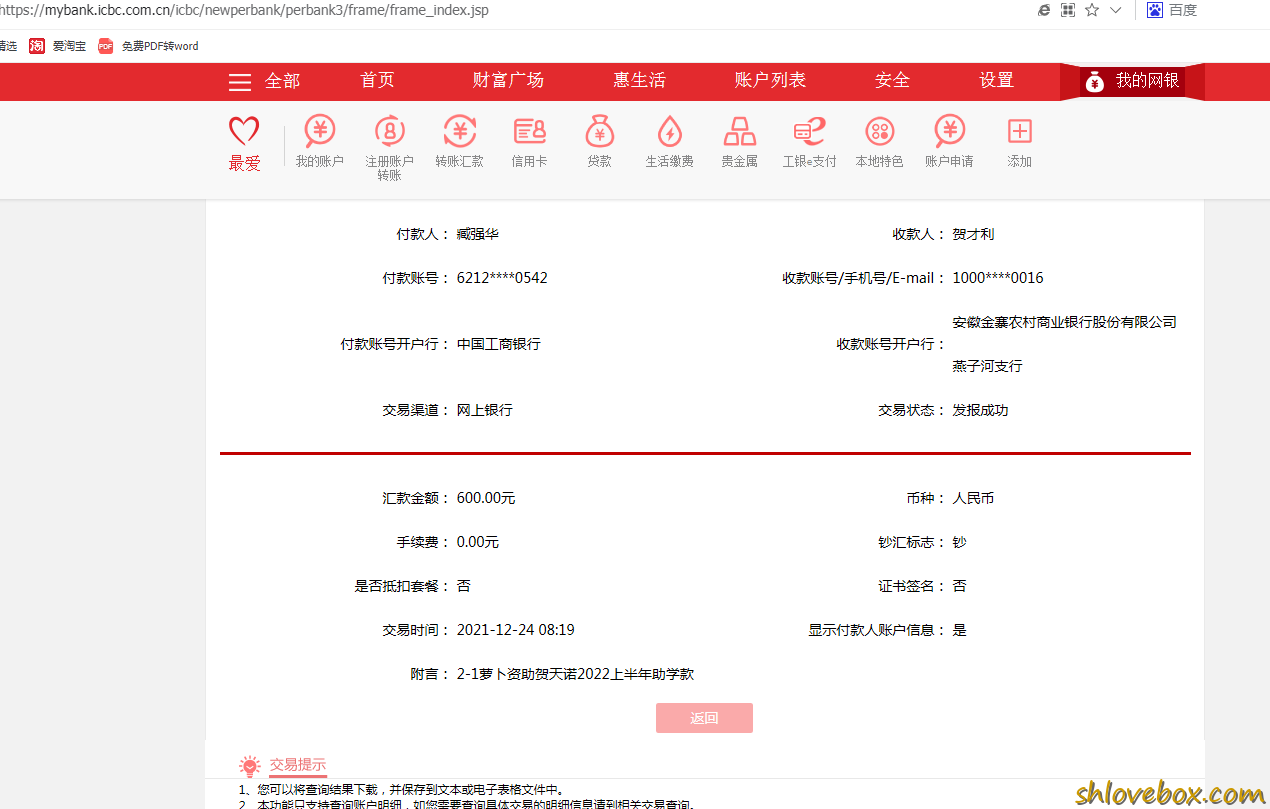Click the IE compatibility mode icon
1270x809 pixels.
(x=1044, y=10)
